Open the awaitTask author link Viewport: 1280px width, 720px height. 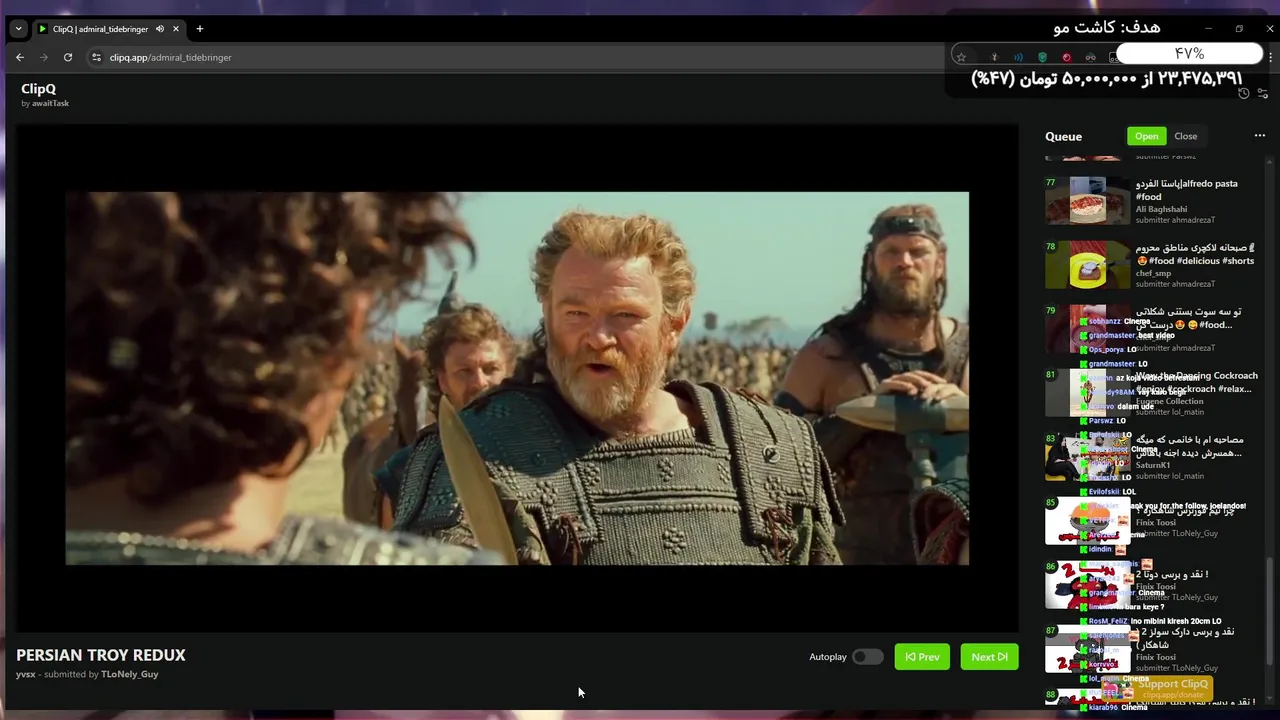[50, 103]
